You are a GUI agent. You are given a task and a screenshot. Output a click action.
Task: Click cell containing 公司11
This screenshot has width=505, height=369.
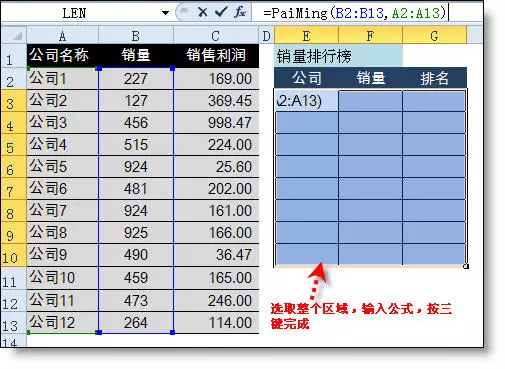(62, 301)
